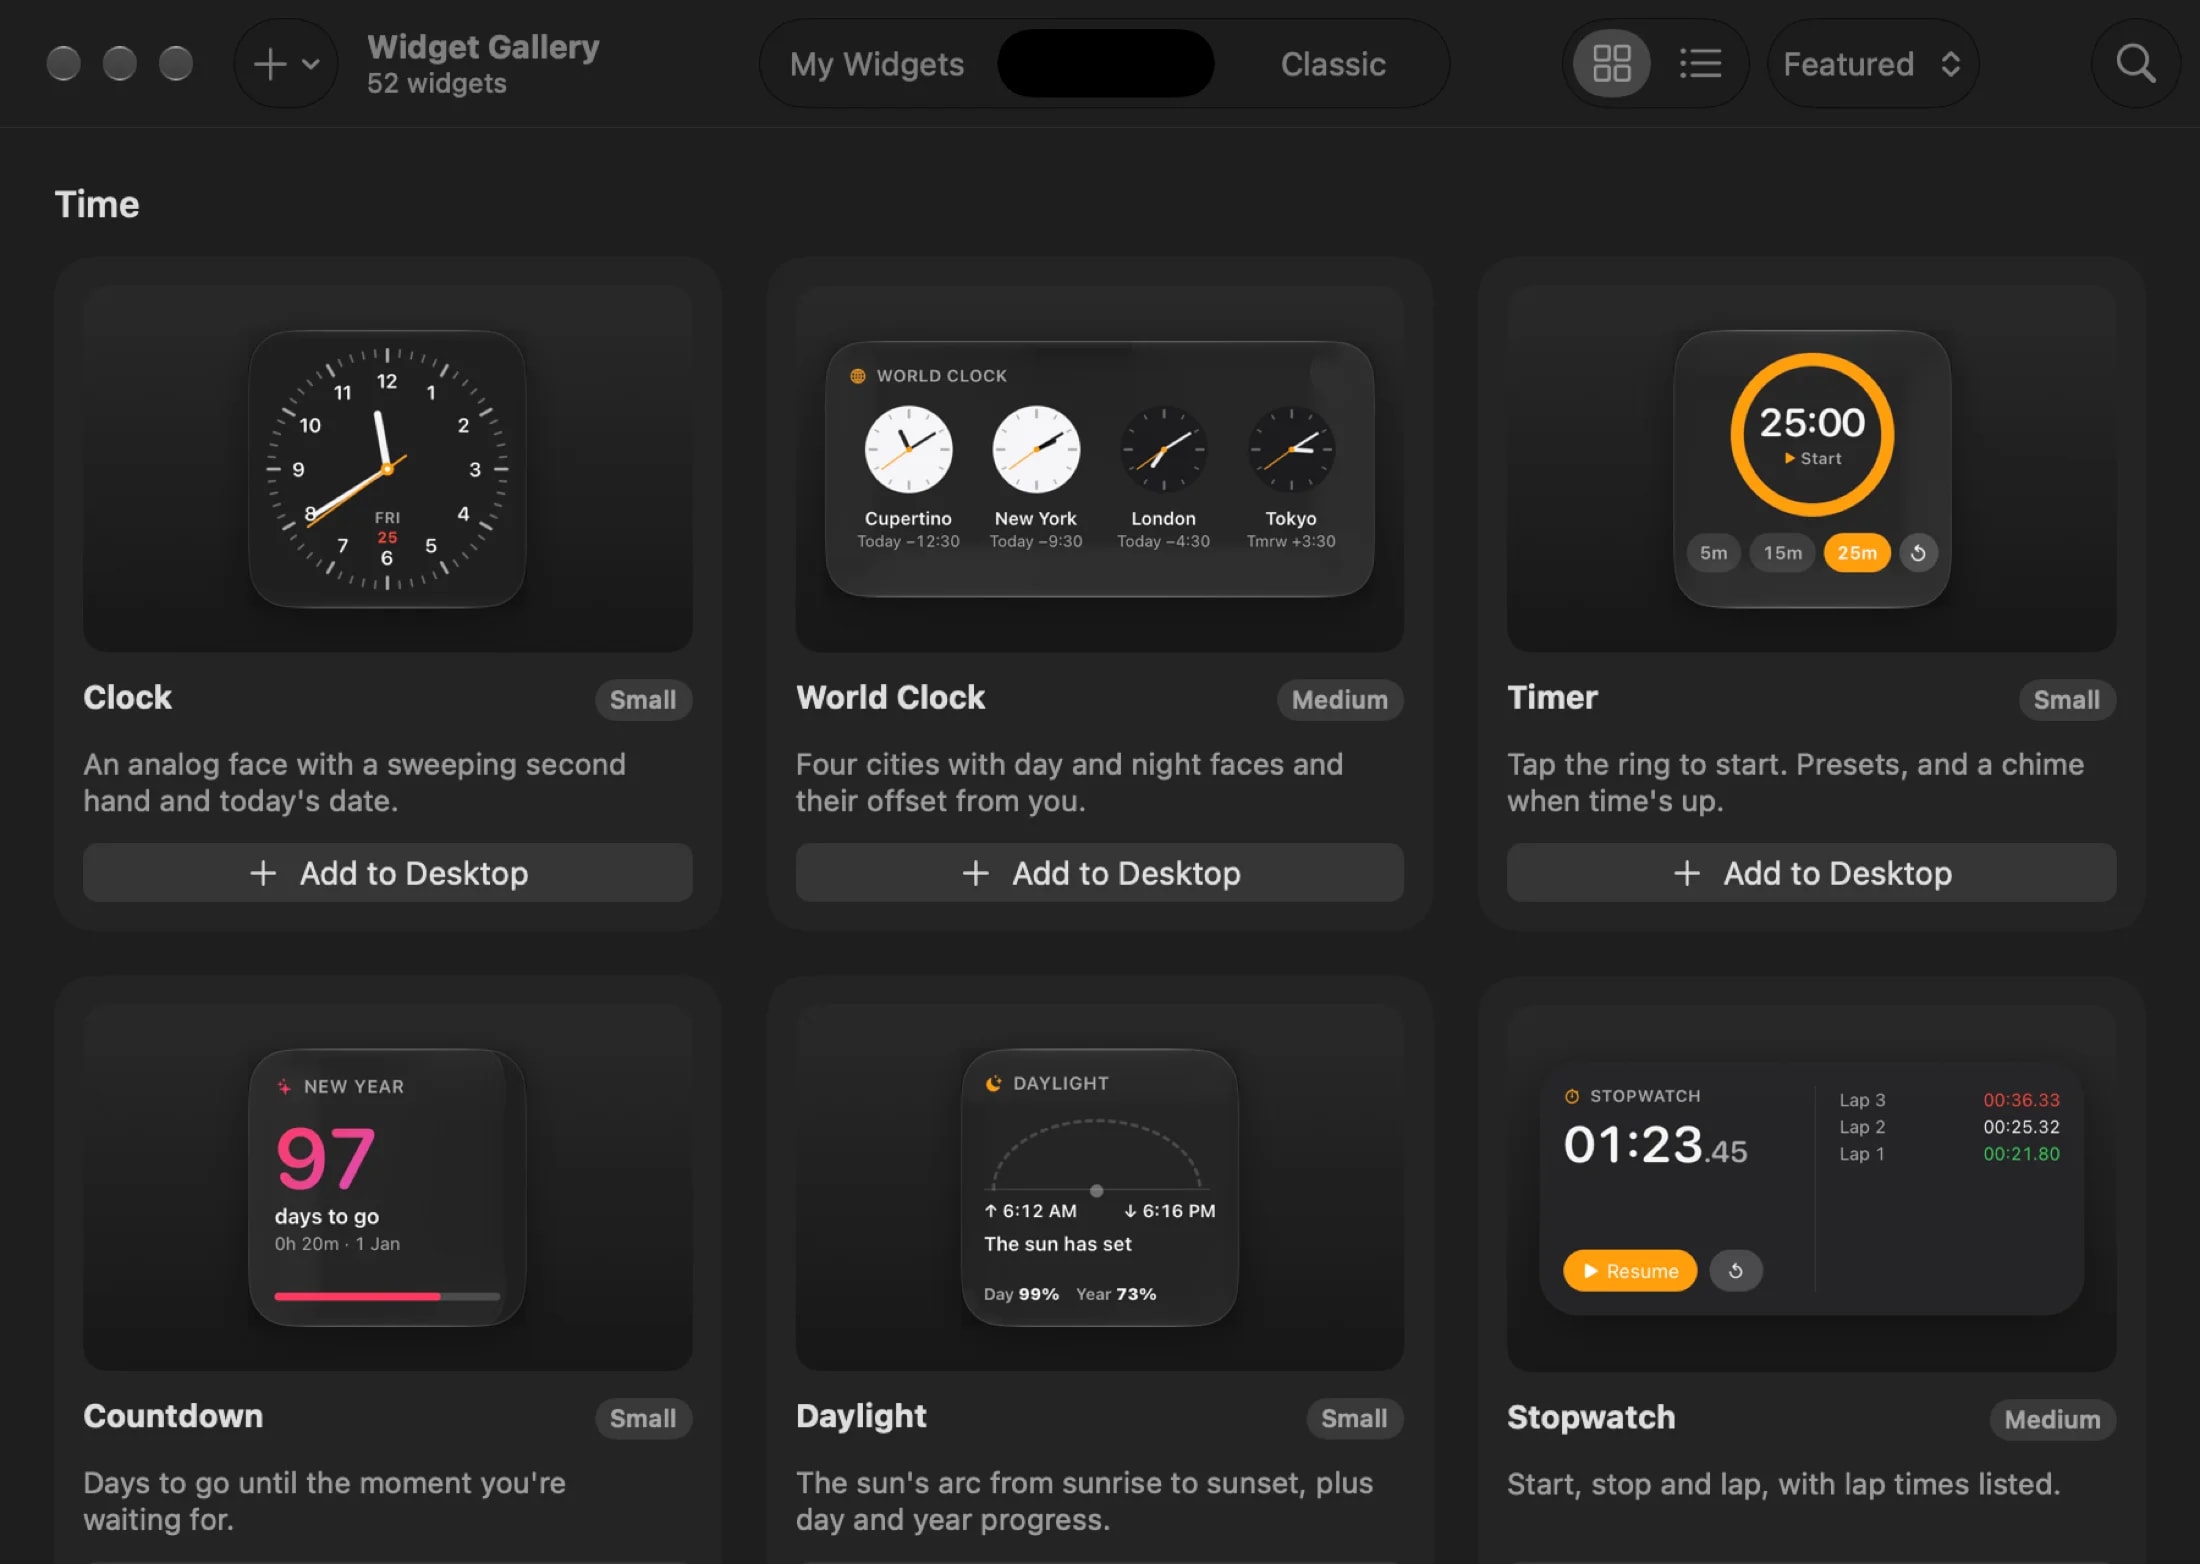Screen dimensions: 2200x1564
Task: Open the search magnifier icon
Action: pyautogui.click(x=2135, y=64)
